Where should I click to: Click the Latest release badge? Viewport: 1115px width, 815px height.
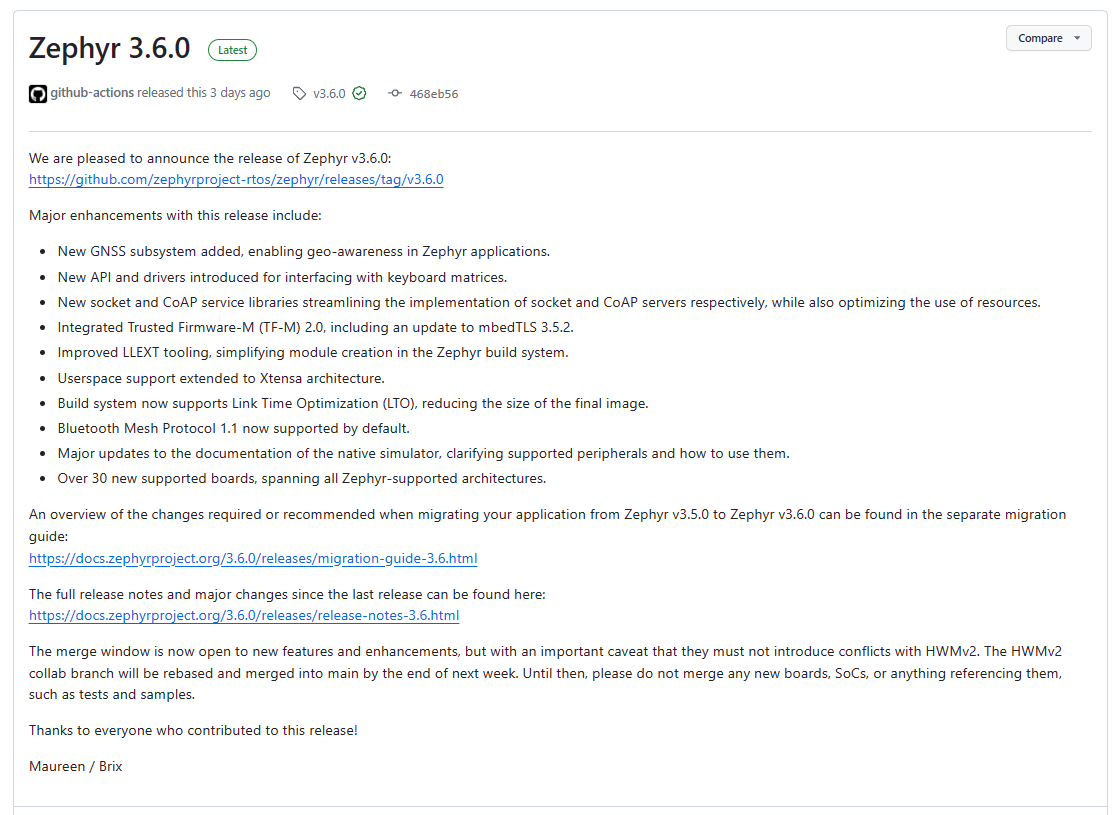pos(233,50)
